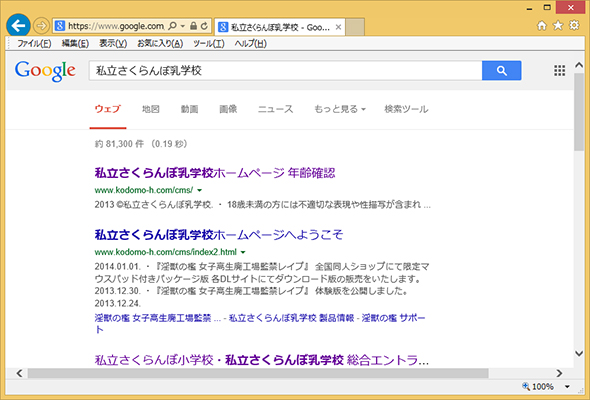
Task: Click inside the Google search query field
Action: [x=285, y=70]
